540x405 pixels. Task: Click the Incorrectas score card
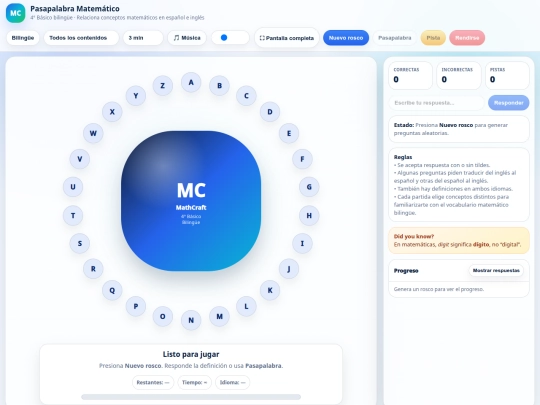pyautogui.click(x=459, y=75)
